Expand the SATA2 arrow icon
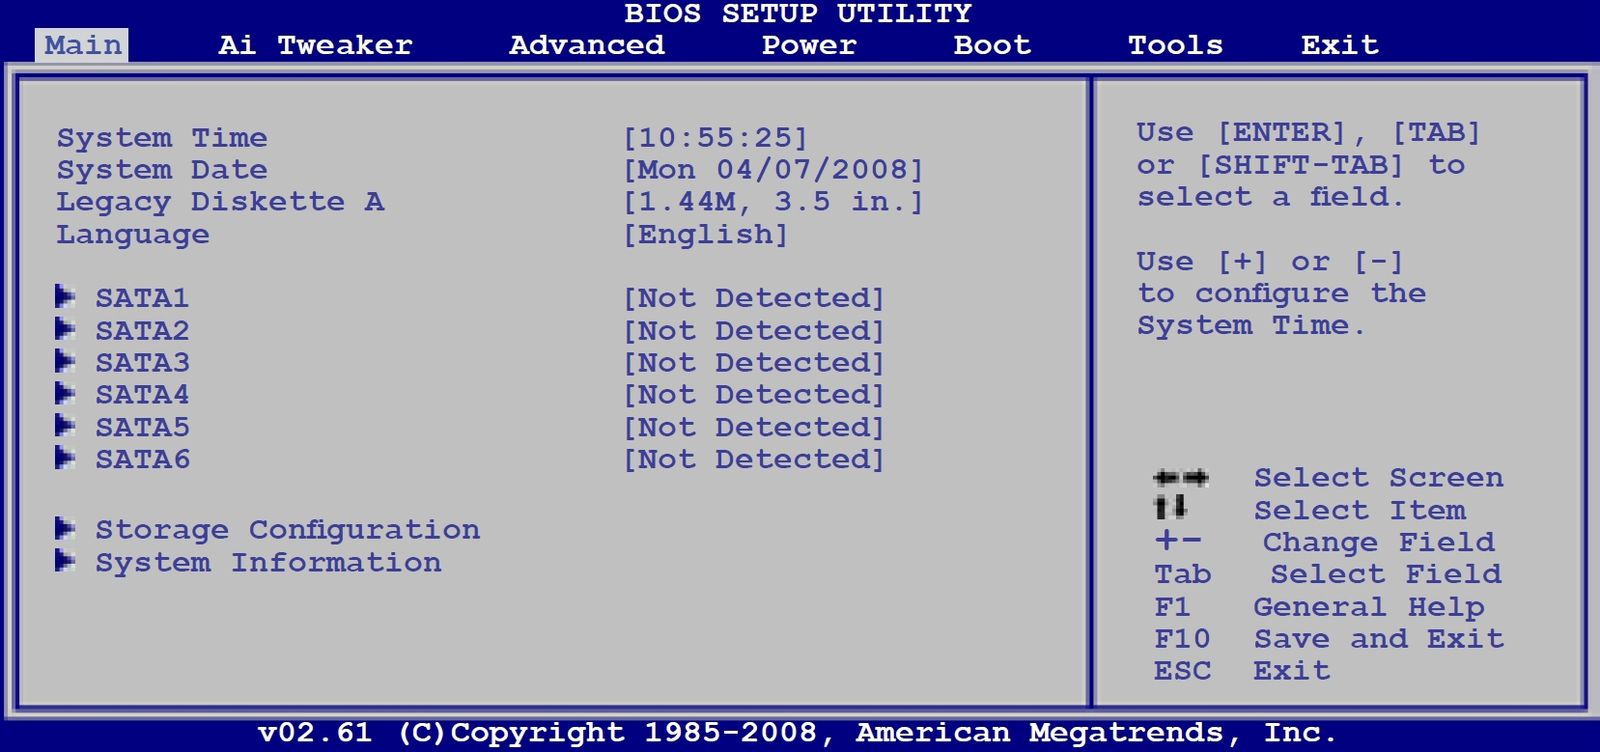Image resolution: width=1600 pixels, height=752 pixels. (65, 329)
